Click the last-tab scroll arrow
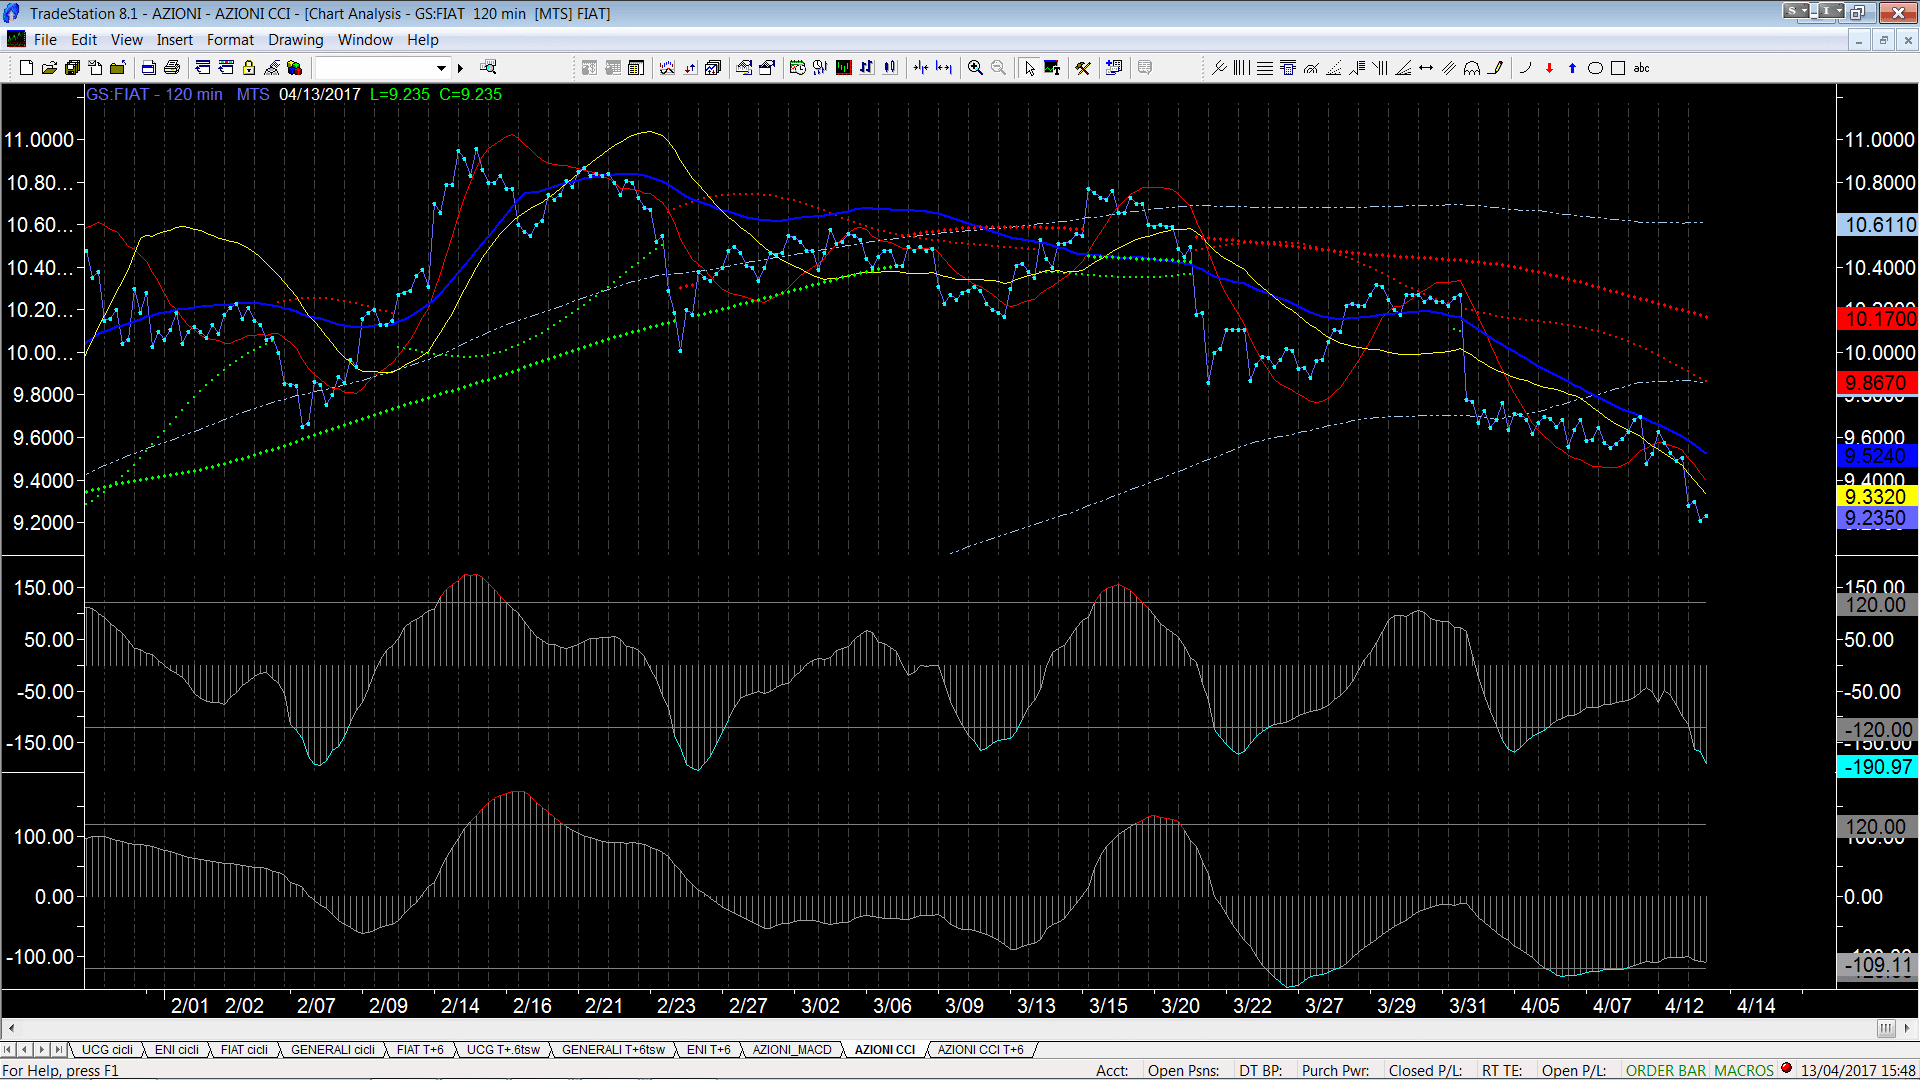 pos(59,1050)
